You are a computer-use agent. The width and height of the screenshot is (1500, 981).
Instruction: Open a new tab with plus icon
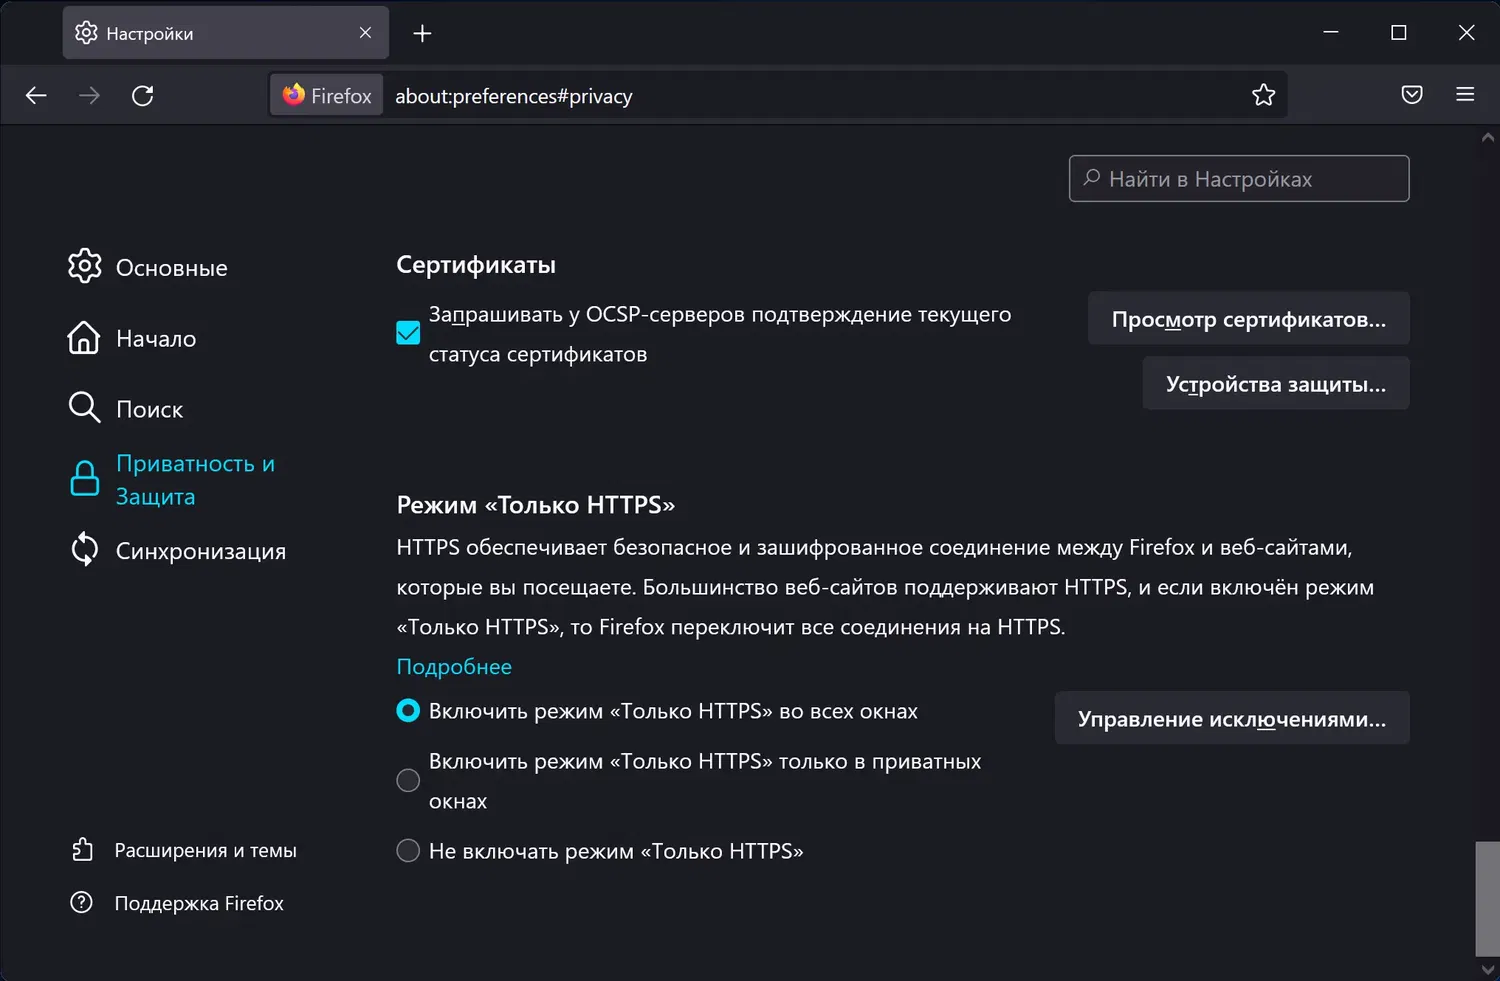pyautogui.click(x=422, y=34)
